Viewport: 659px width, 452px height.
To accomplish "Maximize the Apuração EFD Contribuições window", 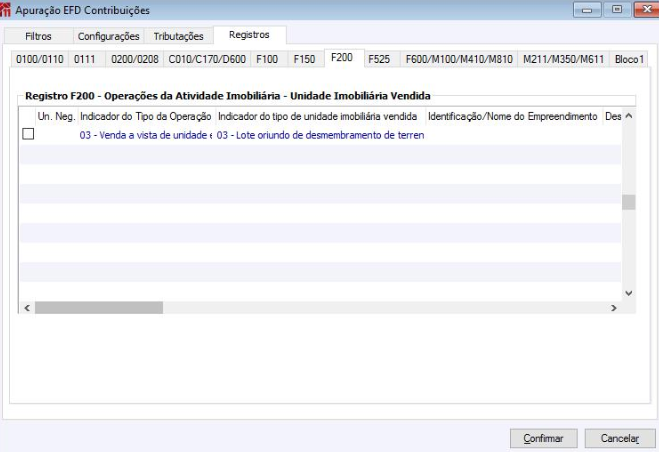I will [617, 10].
